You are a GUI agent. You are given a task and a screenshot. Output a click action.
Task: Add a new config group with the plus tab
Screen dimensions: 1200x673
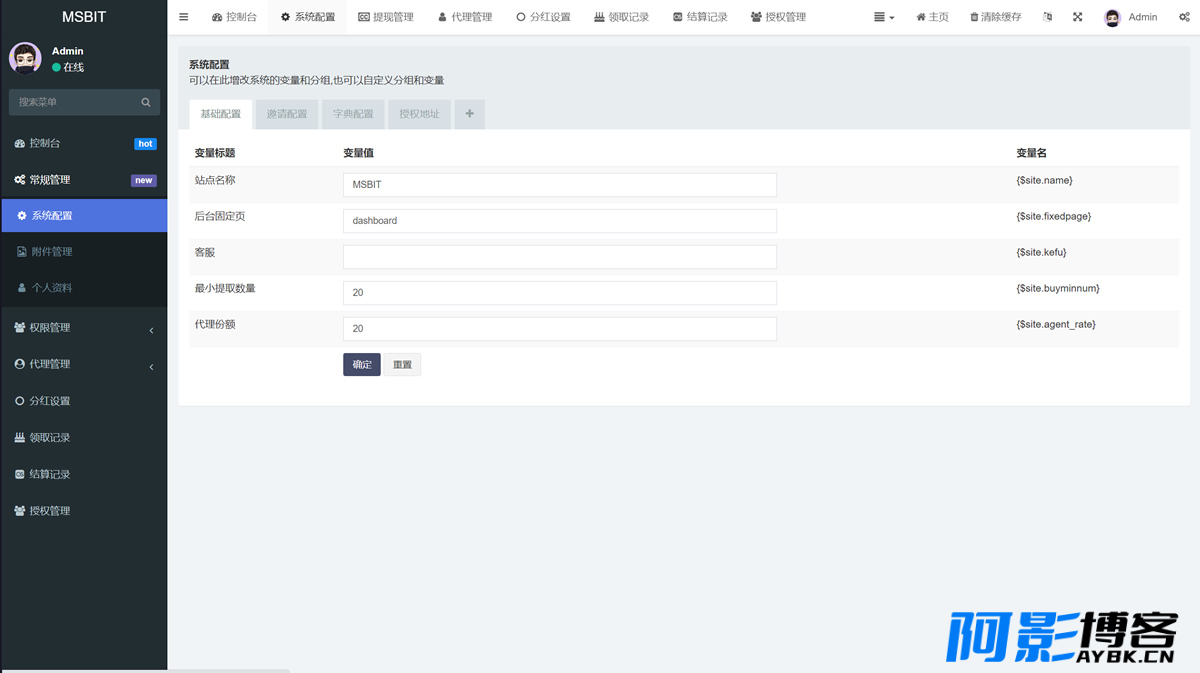point(470,114)
